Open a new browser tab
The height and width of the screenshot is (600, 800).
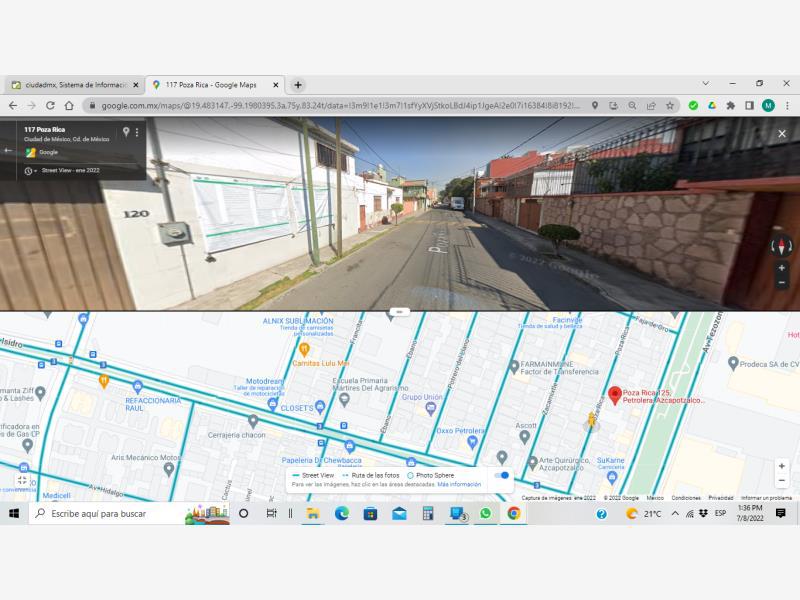click(x=298, y=85)
